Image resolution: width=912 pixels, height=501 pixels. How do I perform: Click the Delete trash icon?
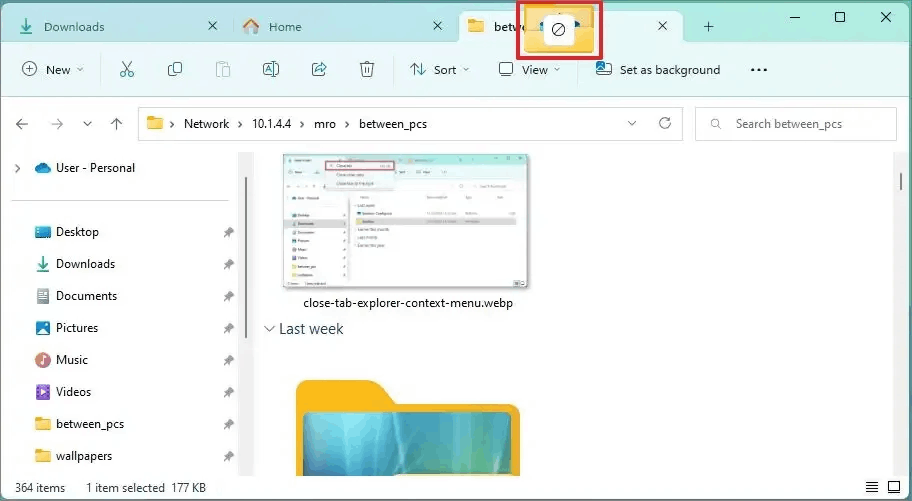point(366,70)
